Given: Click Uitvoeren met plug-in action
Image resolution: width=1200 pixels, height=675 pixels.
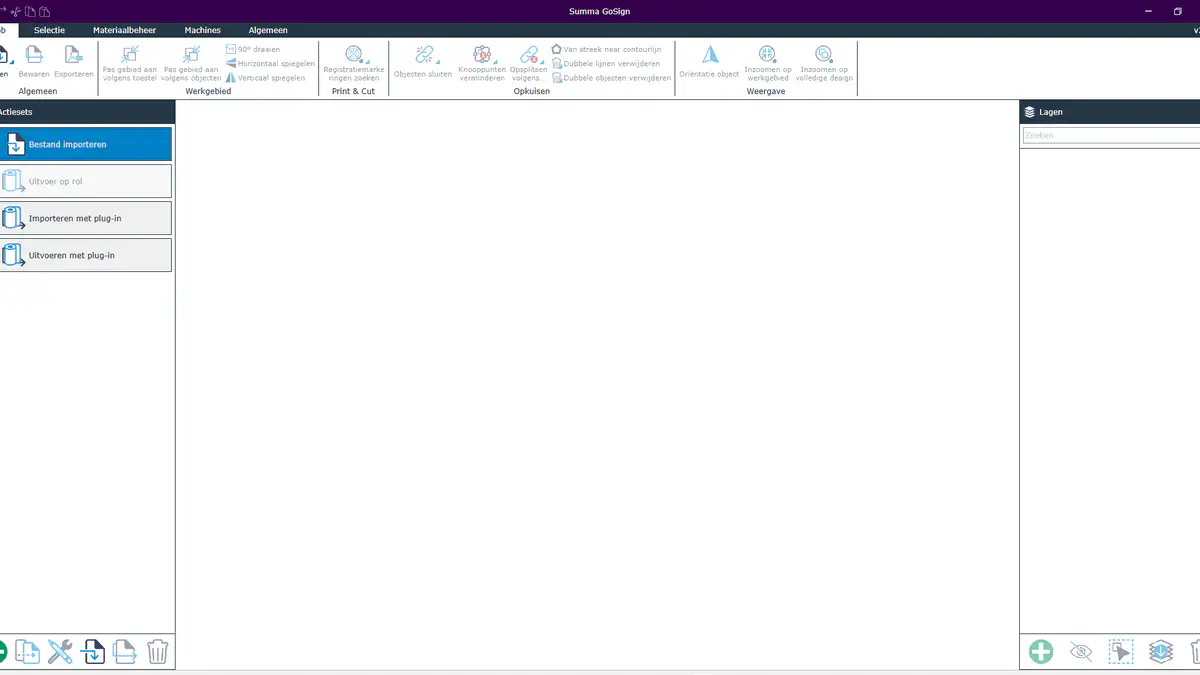Looking at the screenshot, I should pyautogui.click(x=86, y=255).
